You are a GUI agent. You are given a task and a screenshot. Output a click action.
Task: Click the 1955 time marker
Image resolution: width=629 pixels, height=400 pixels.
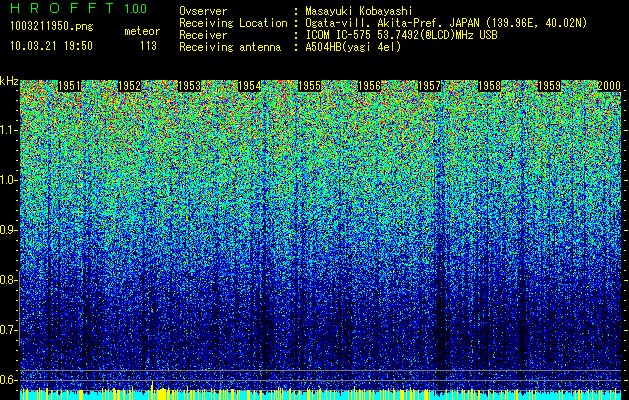point(309,86)
